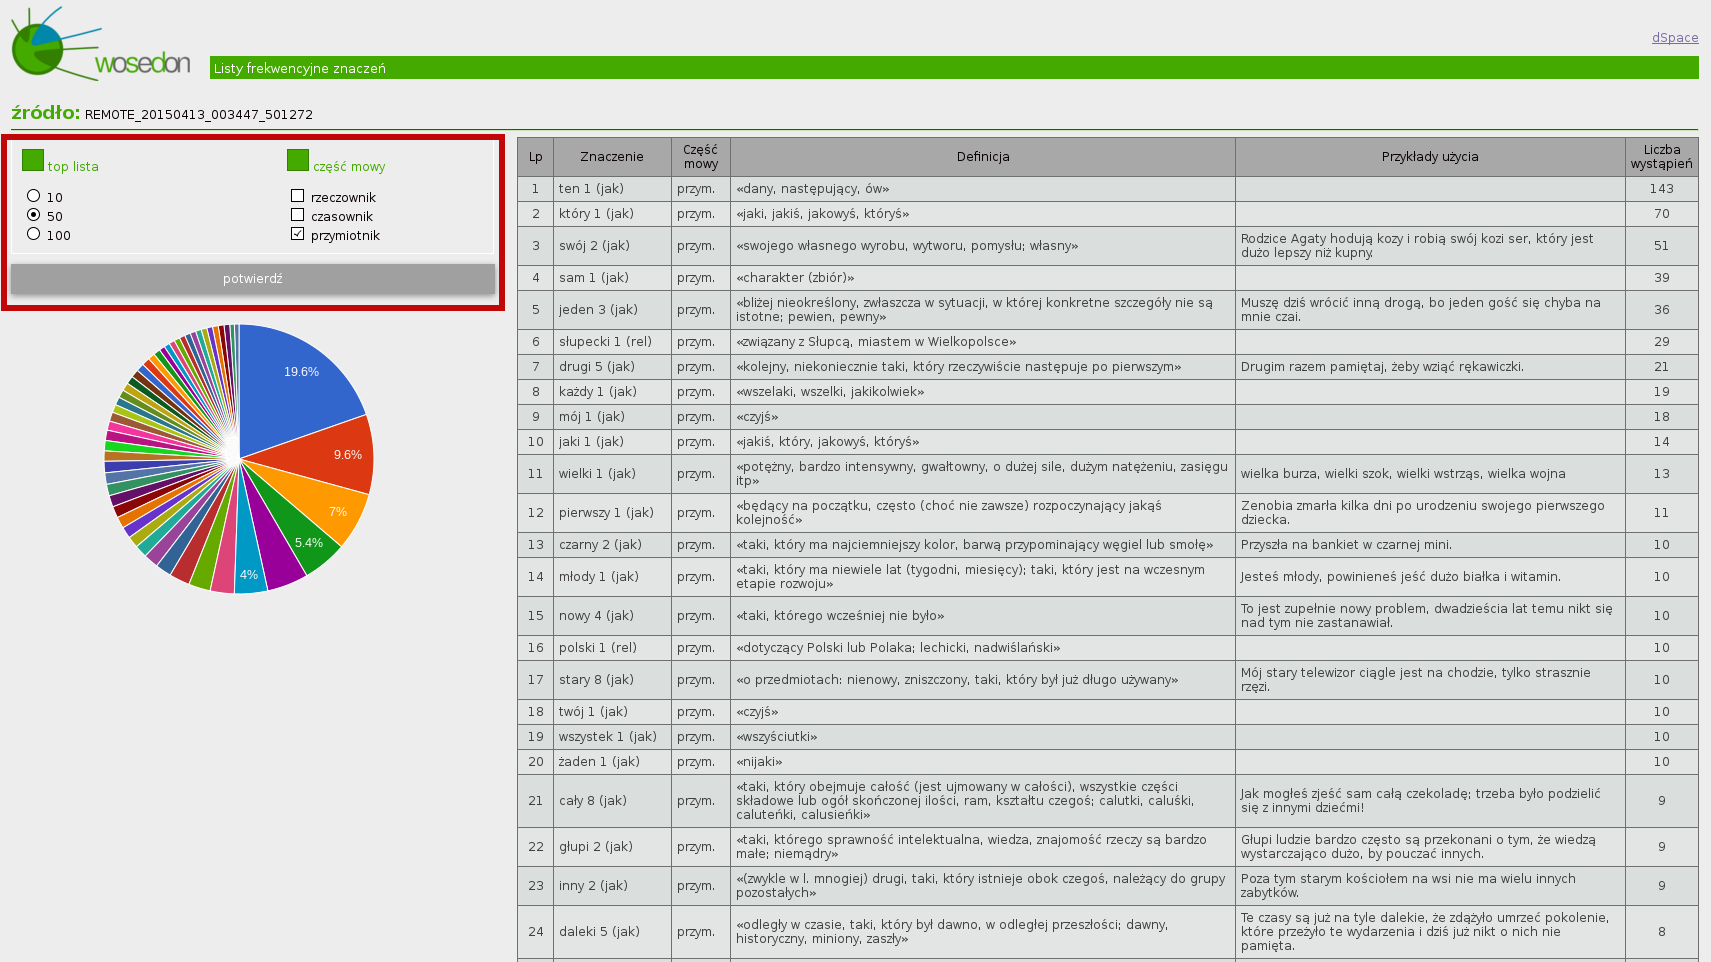Screen dimensions: 1711x962
Task: Click the green square beside część mowy
Action: 298,160
